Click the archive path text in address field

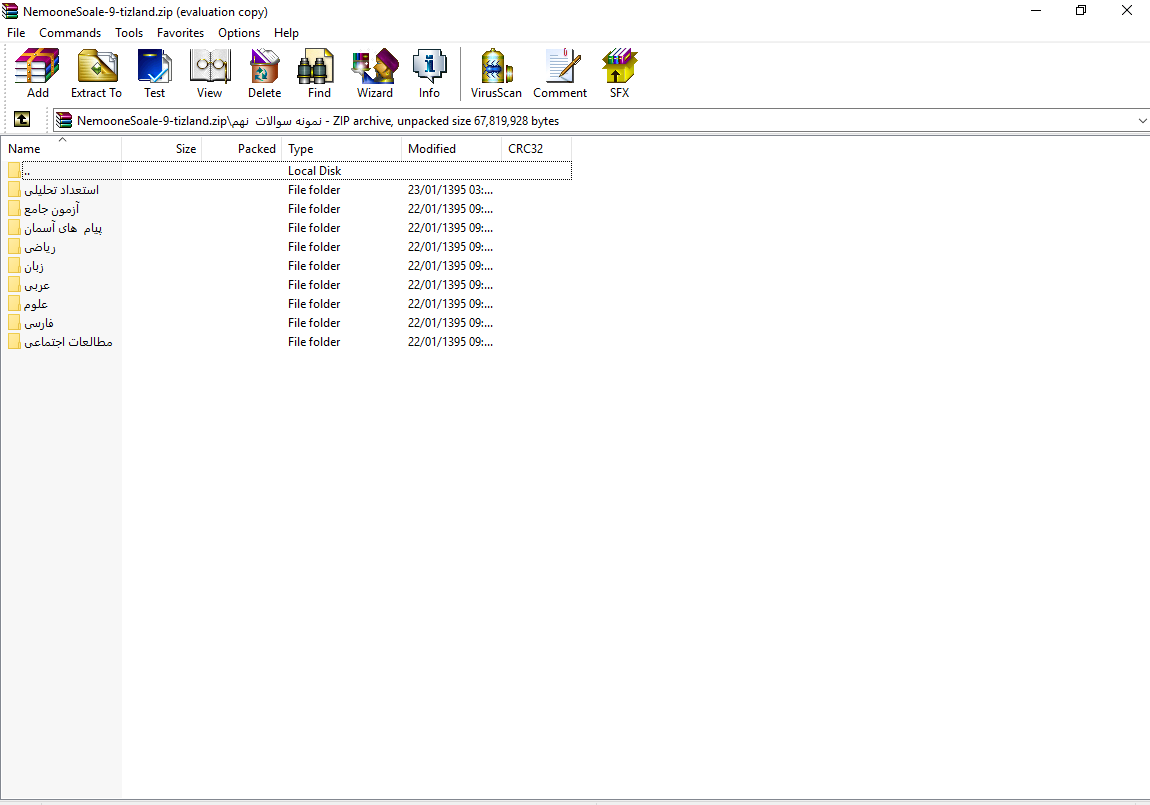318,121
